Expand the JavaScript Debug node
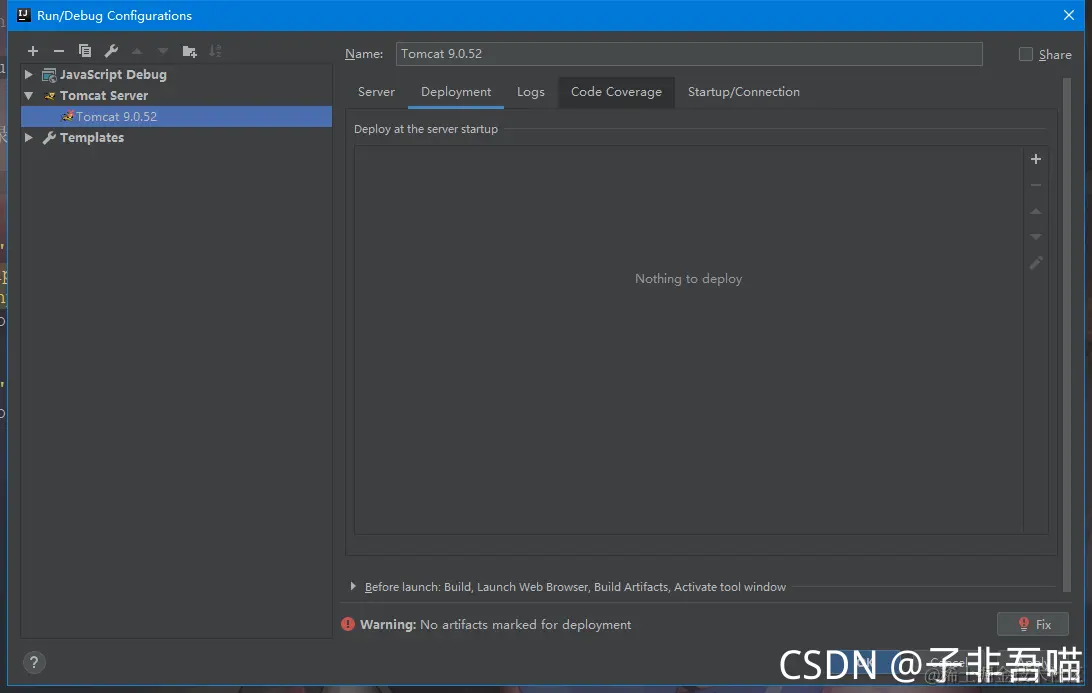Viewport: 1092px width, 693px height. (29, 75)
